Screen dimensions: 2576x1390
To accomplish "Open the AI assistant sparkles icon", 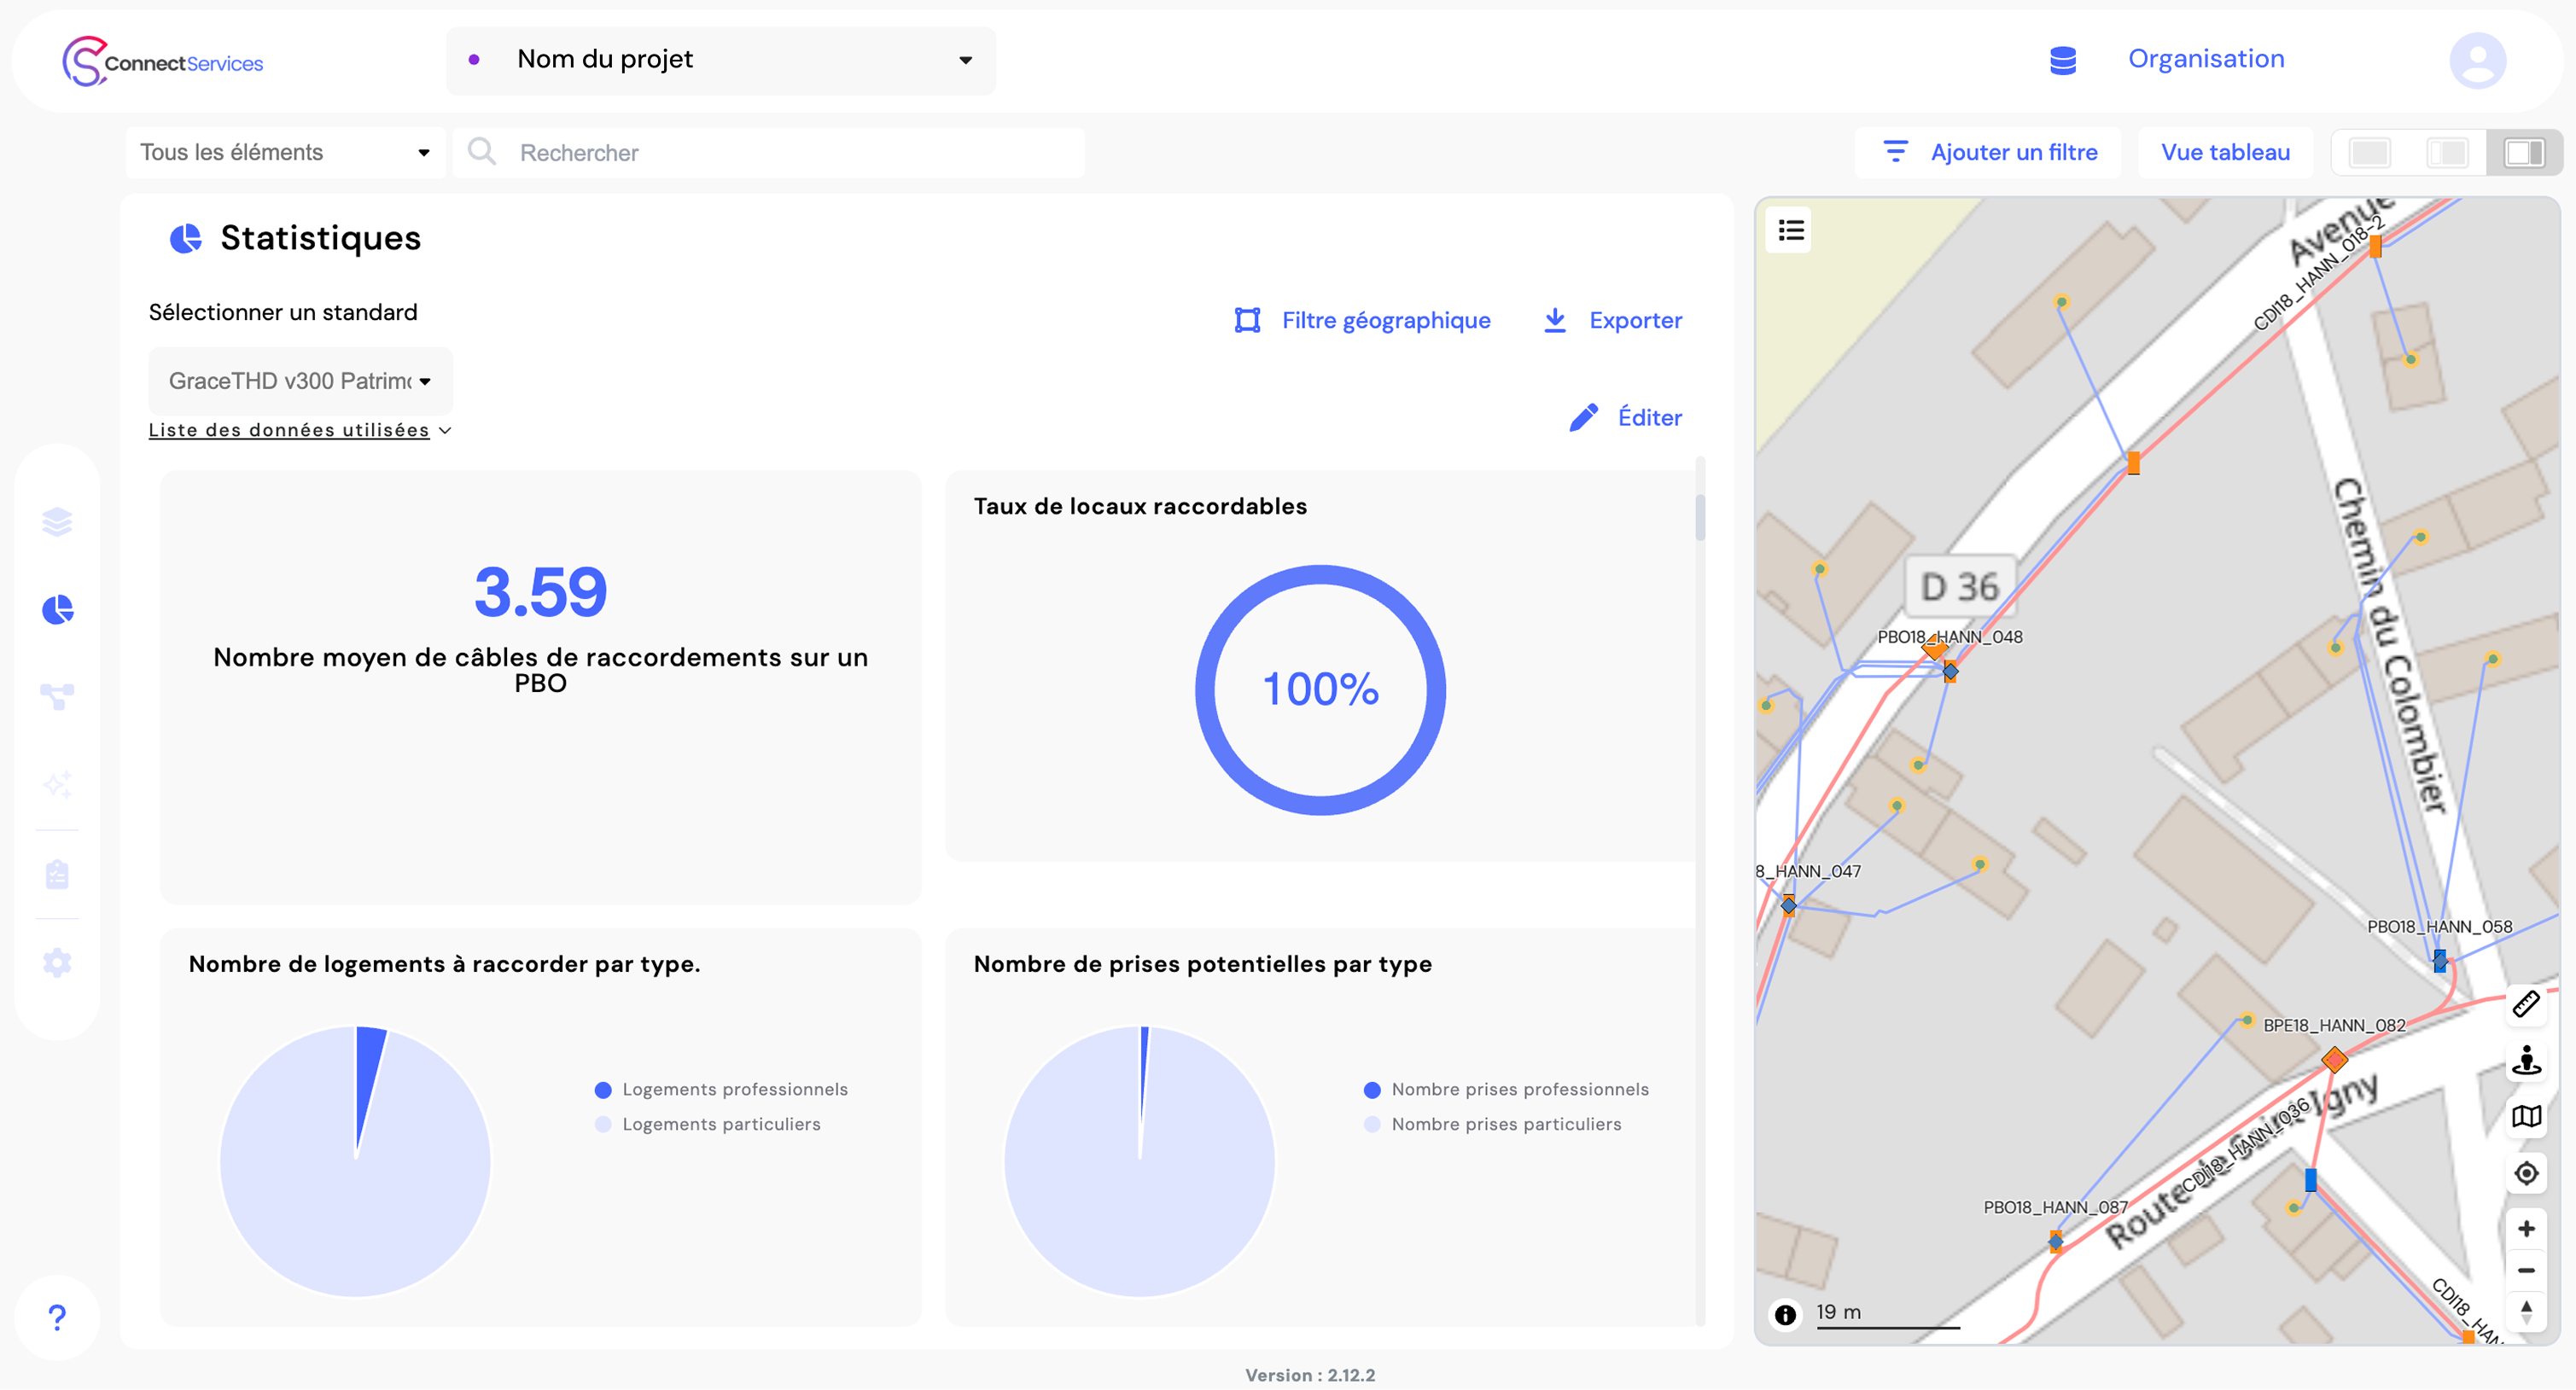I will click(57, 785).
